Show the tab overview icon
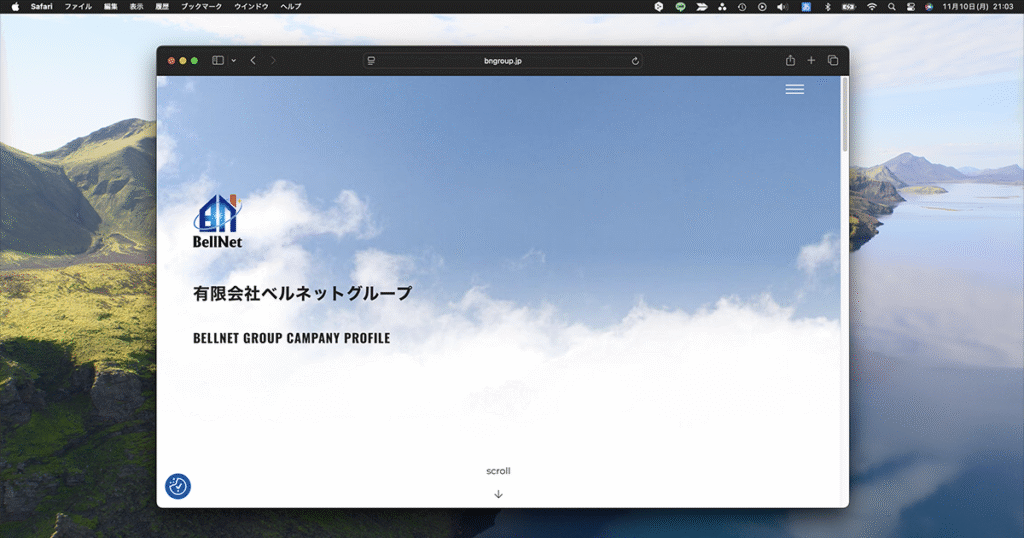Viewport: 1024px width, 538px height. coord(832,61)
